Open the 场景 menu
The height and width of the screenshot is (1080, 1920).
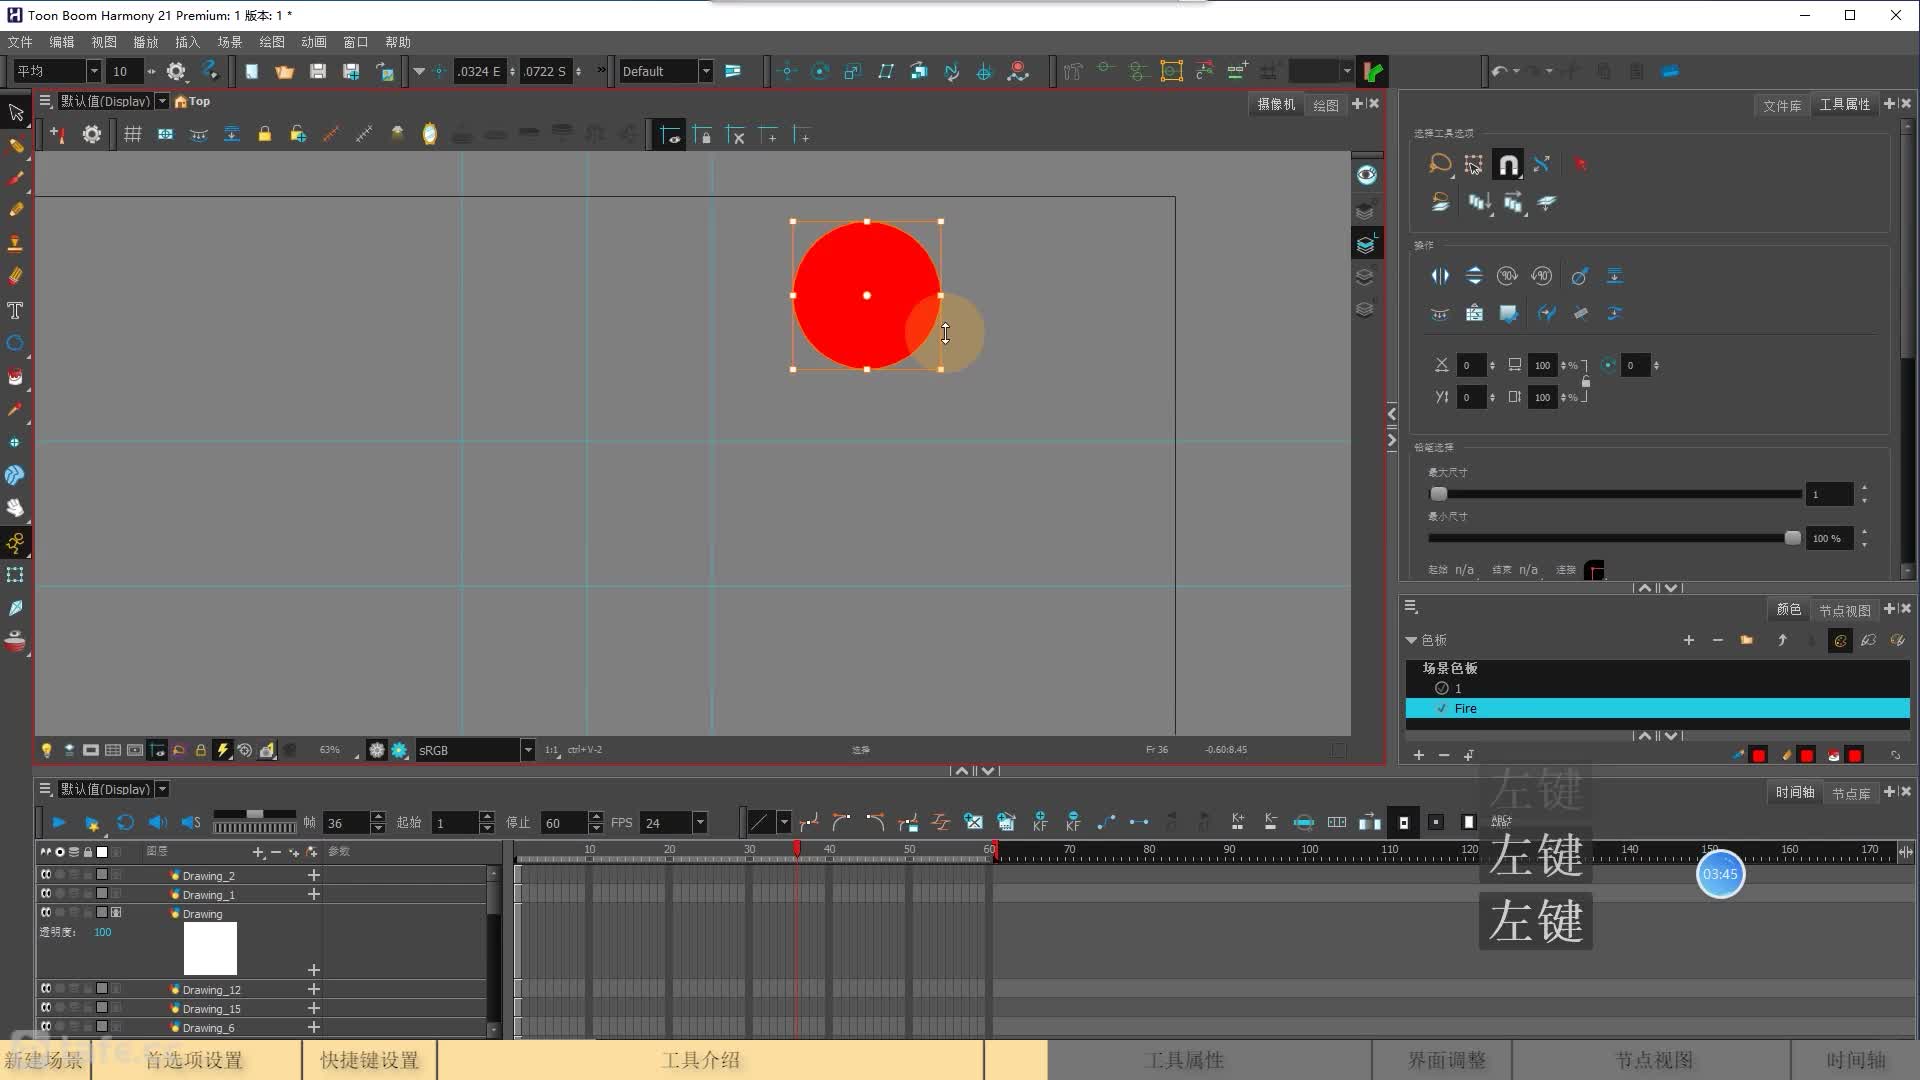(230, 42)
